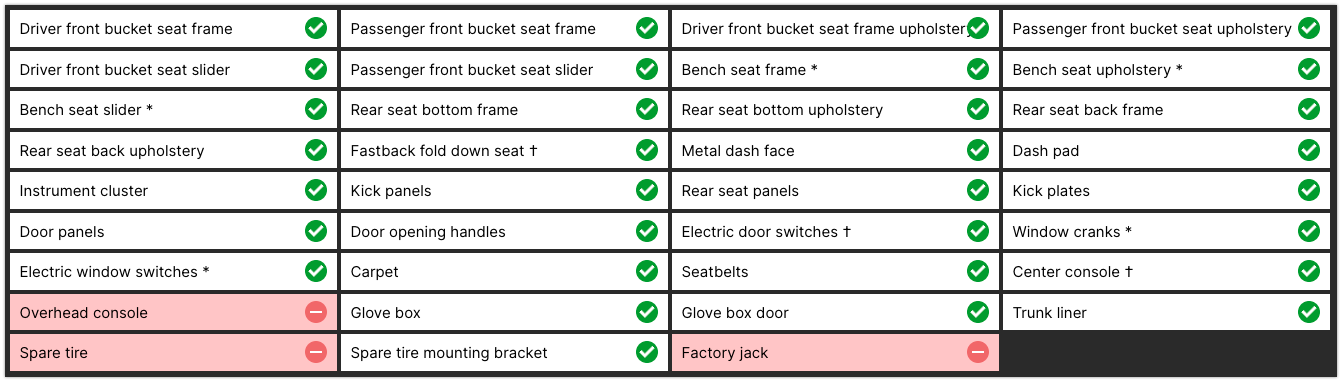Select the Driver front bucket seat frame cell
This screenshot has width=1342, height=382.
(173, 29)
